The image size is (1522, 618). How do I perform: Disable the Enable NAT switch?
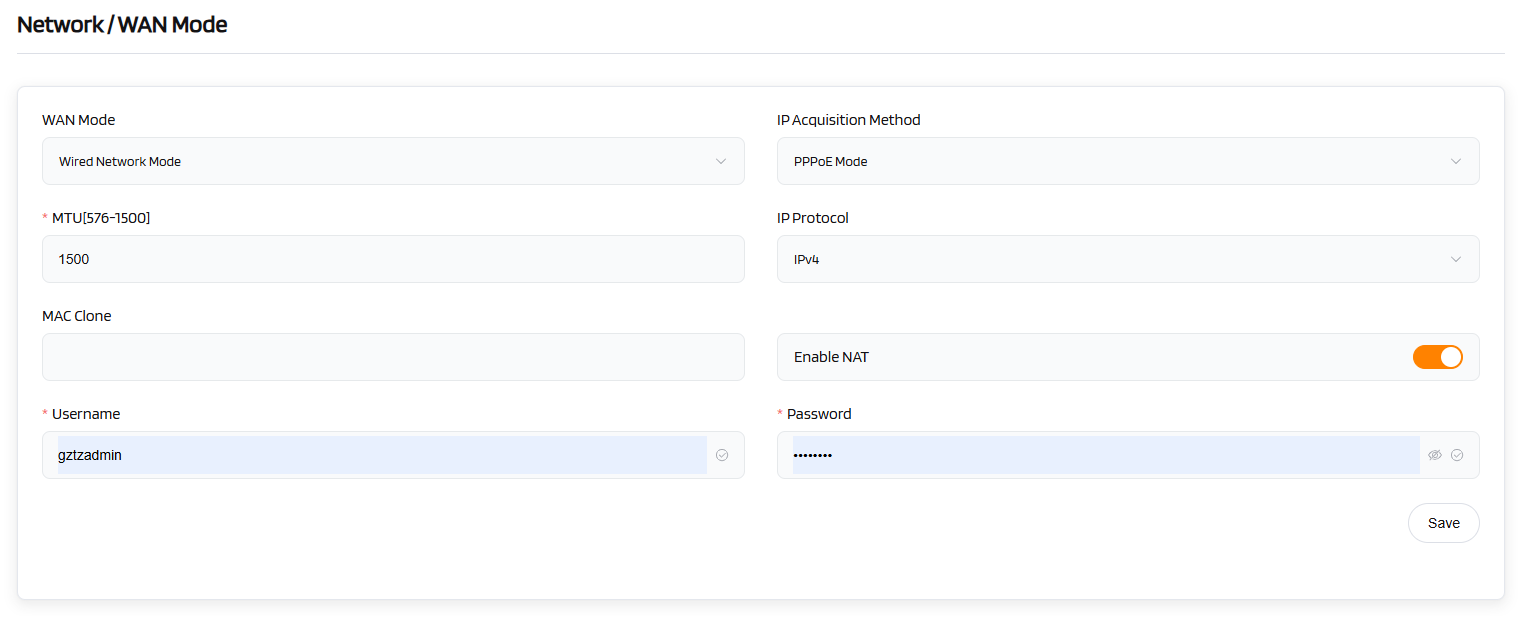coord(1437,357)
